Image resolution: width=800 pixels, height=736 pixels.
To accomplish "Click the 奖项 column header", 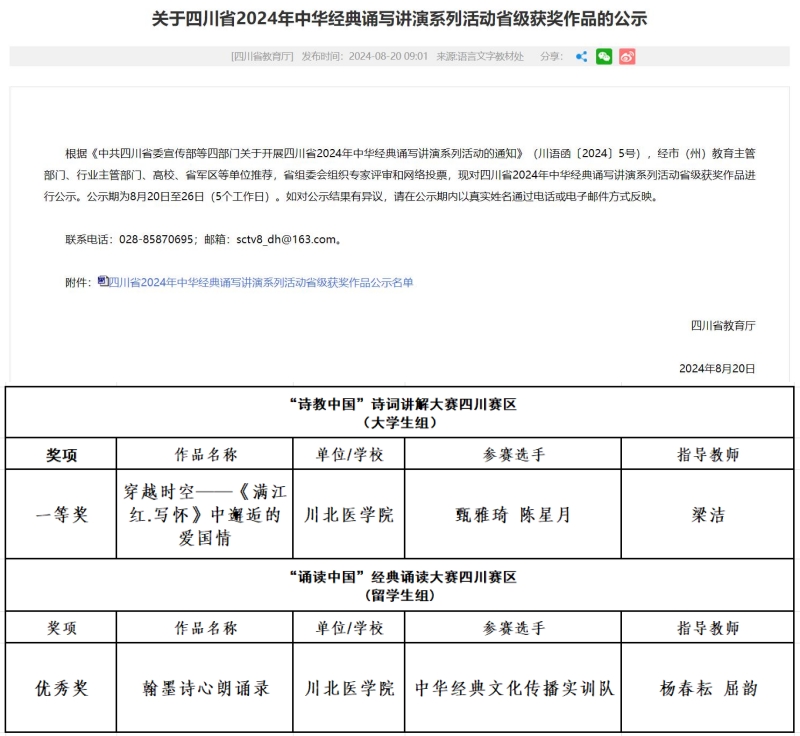I will click(60, 451).
